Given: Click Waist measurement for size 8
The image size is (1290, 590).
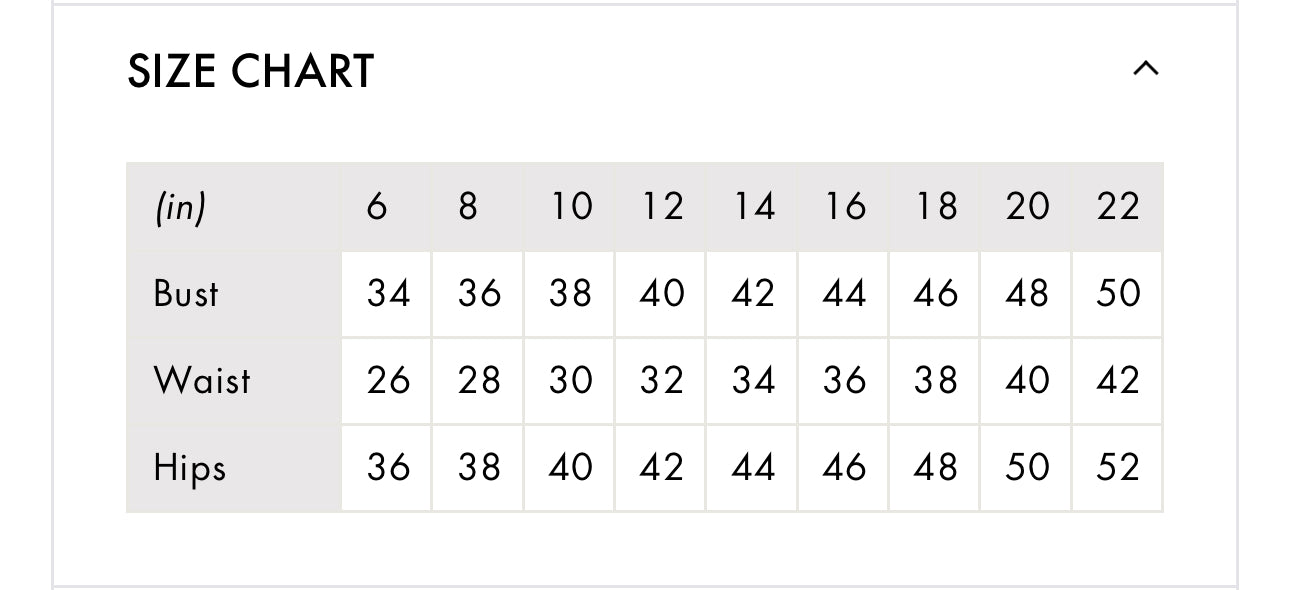Looking at the screenshot, I should [x=479, y=381].
